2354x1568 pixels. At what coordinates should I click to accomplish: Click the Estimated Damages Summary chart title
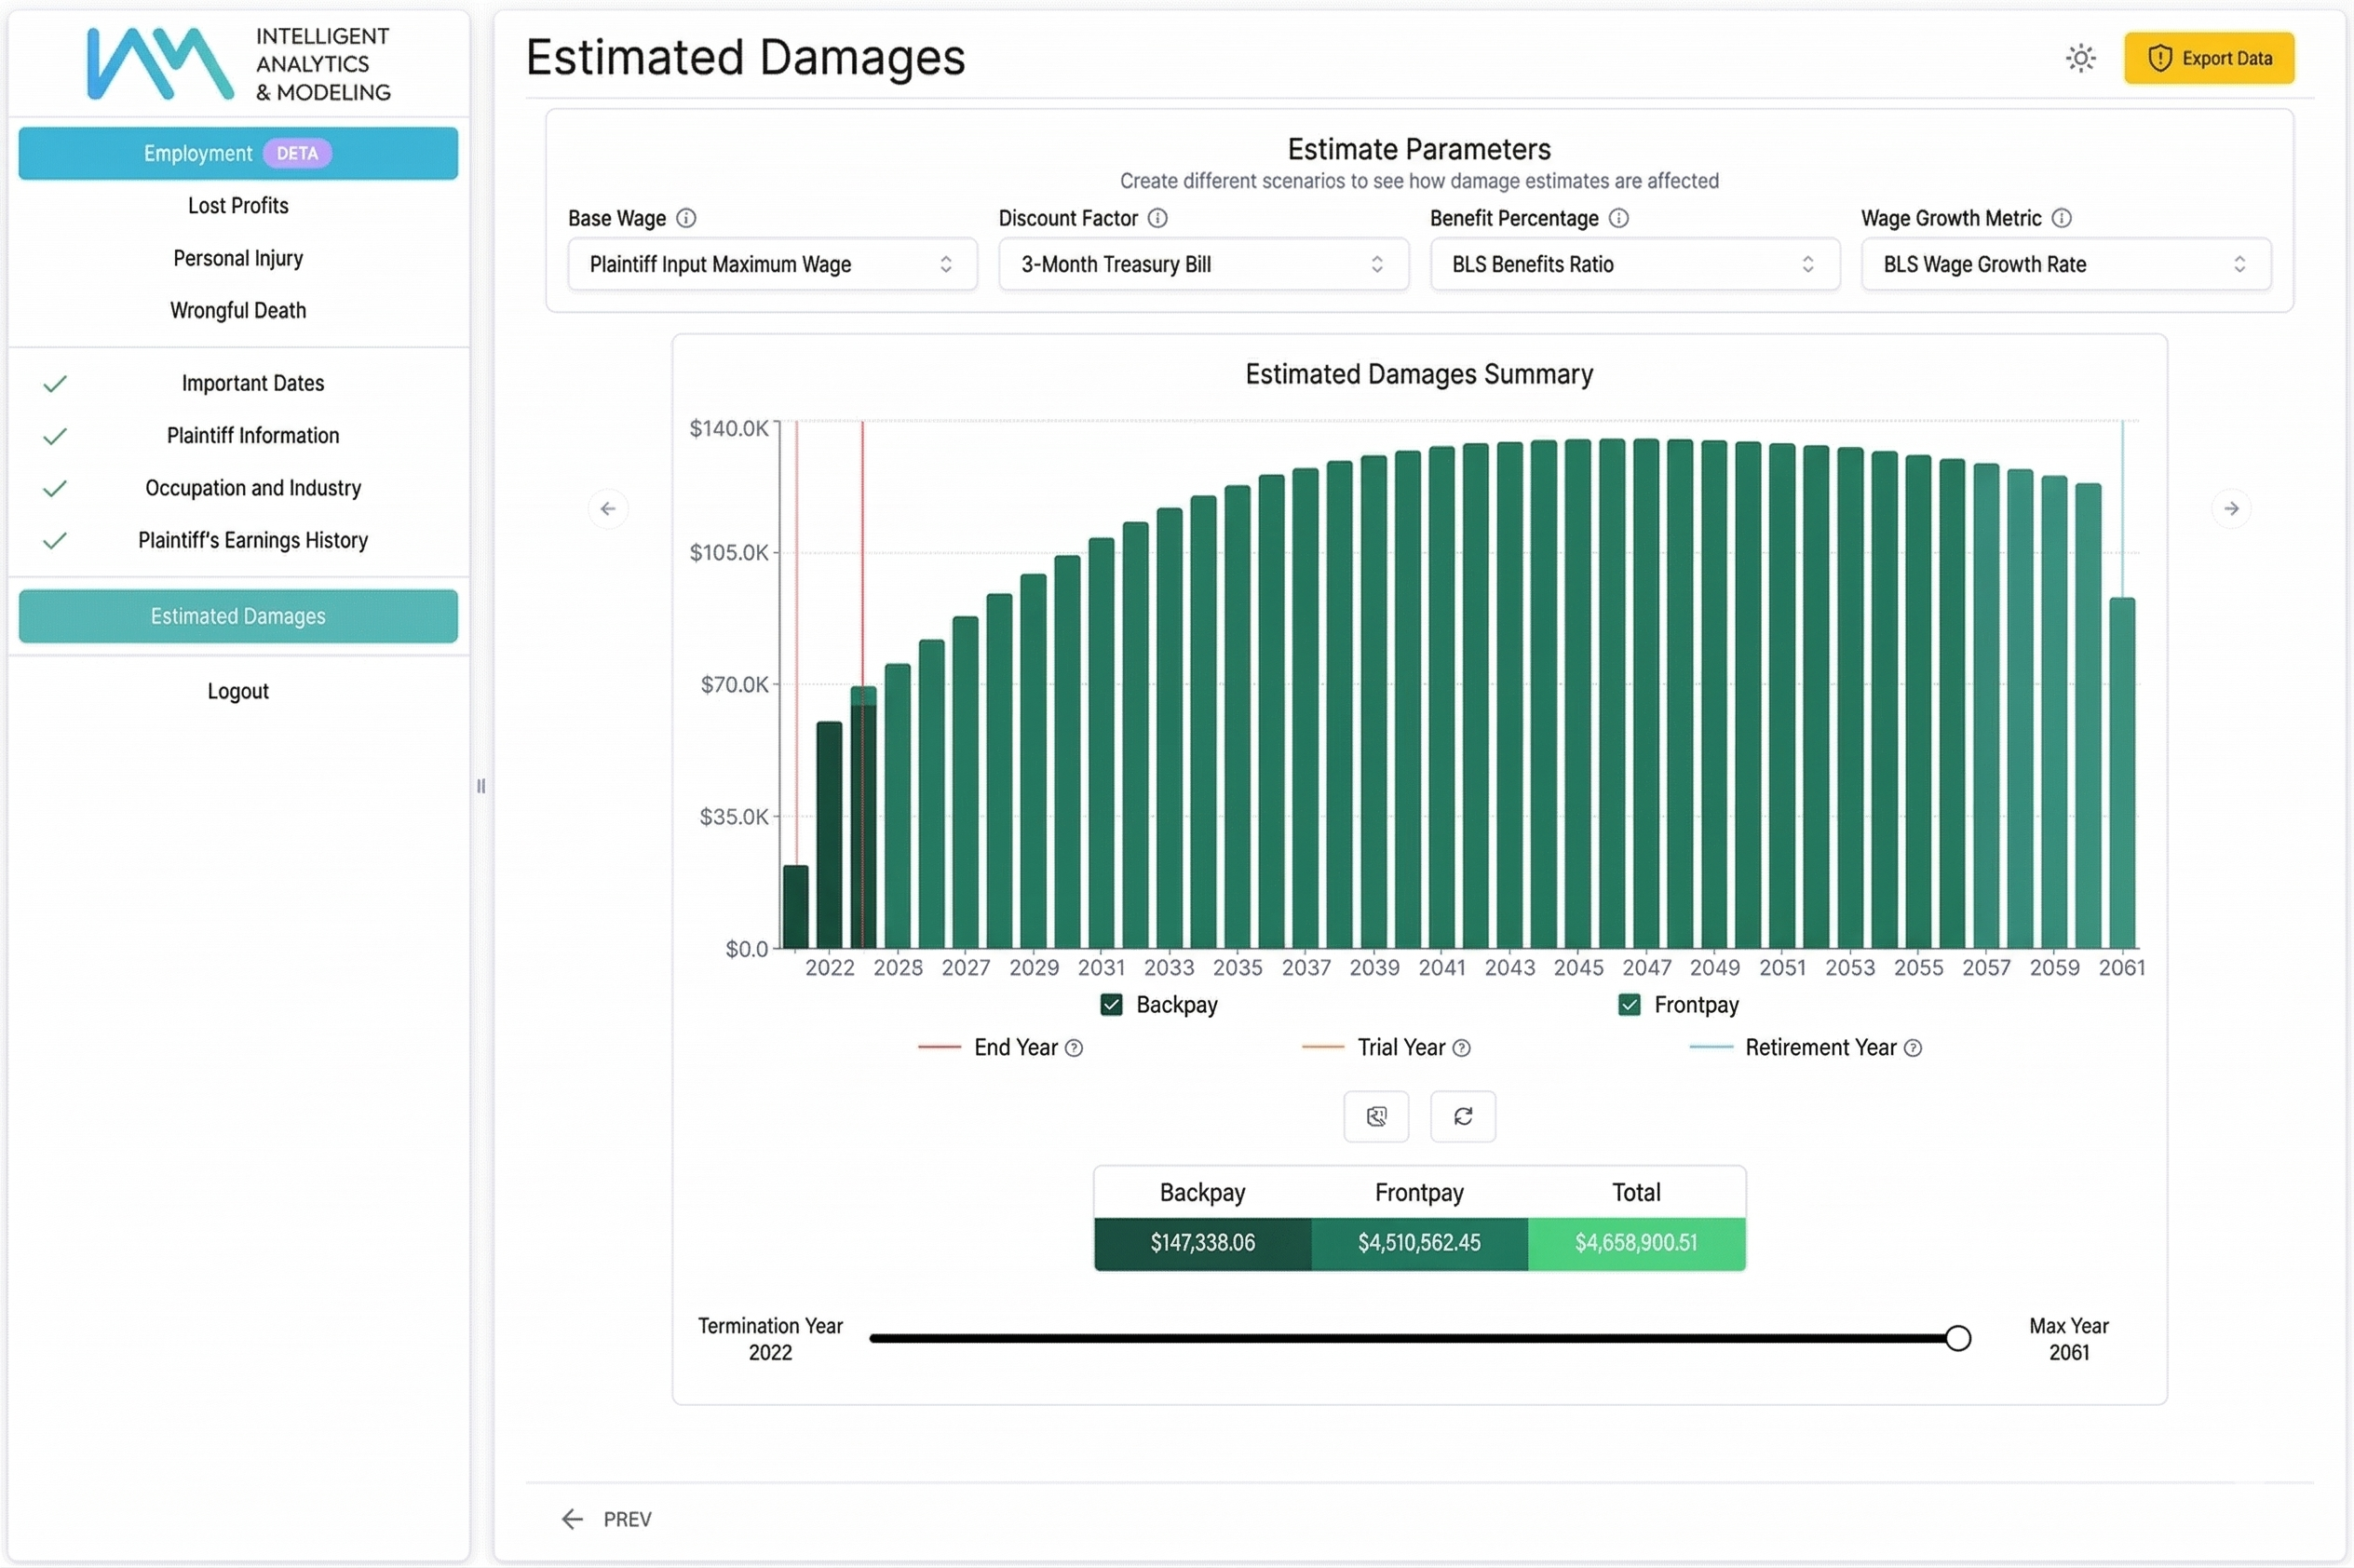coord(1419,374)
